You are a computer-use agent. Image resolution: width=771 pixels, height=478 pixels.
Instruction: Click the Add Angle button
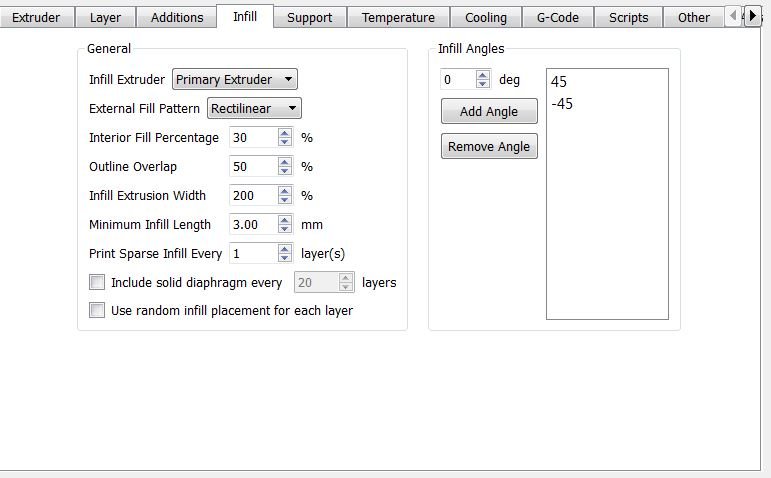tap(489, 112)
